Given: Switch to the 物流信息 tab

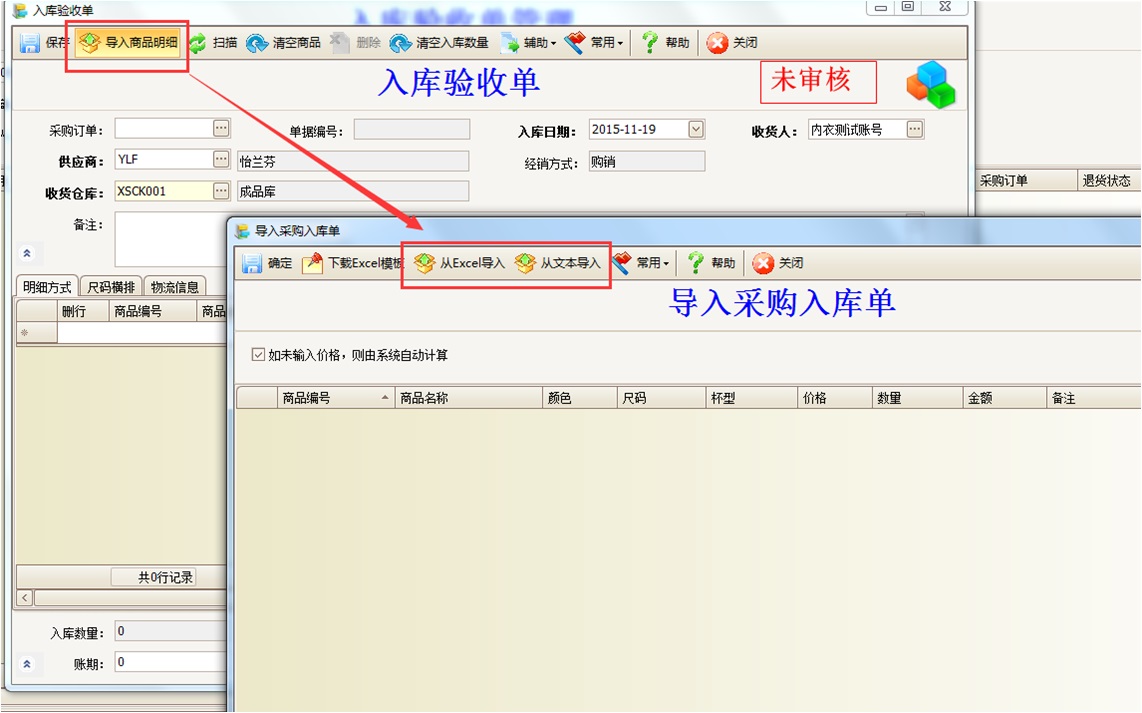Looking at the screenshot, I should pyautogui.click(x=174, y=287).
